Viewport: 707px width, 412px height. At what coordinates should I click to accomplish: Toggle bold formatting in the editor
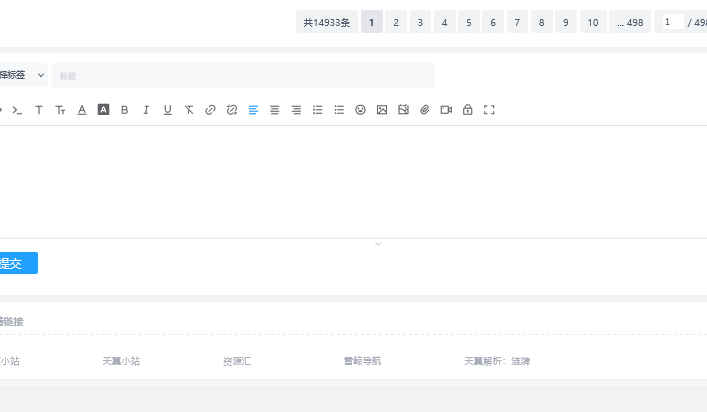tap(124, 110)
